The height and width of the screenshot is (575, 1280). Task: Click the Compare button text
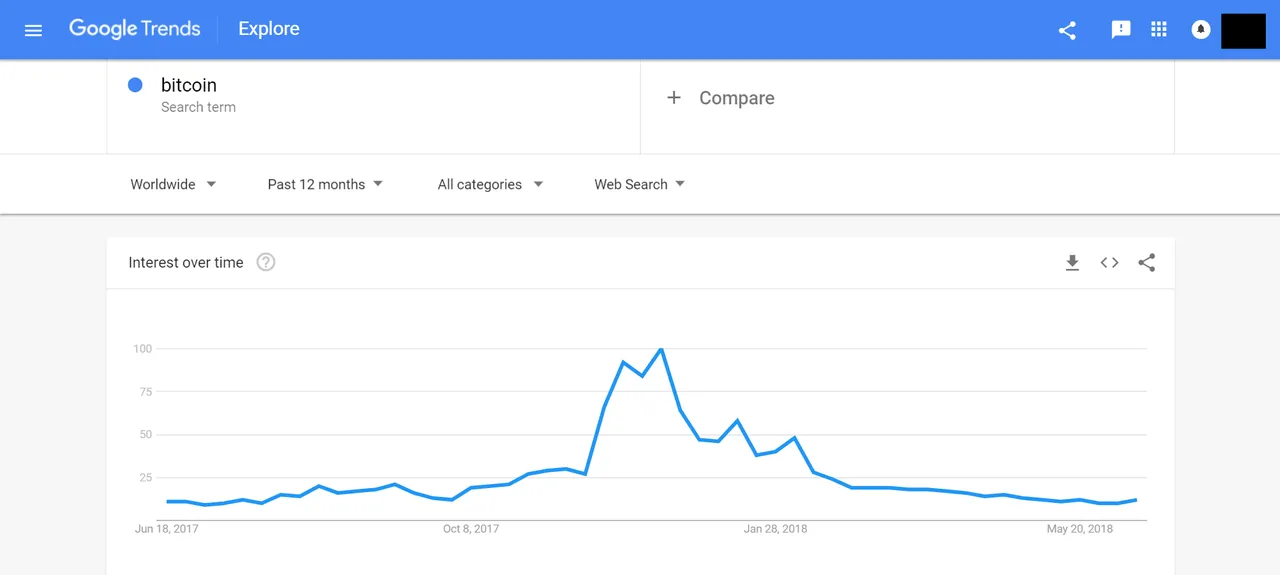[737, 98]
